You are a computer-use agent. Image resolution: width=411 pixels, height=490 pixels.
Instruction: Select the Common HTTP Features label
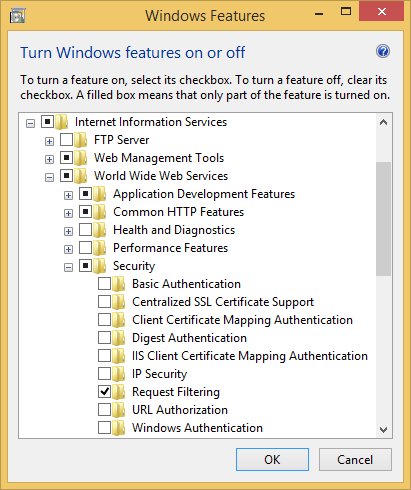point(179,212)
